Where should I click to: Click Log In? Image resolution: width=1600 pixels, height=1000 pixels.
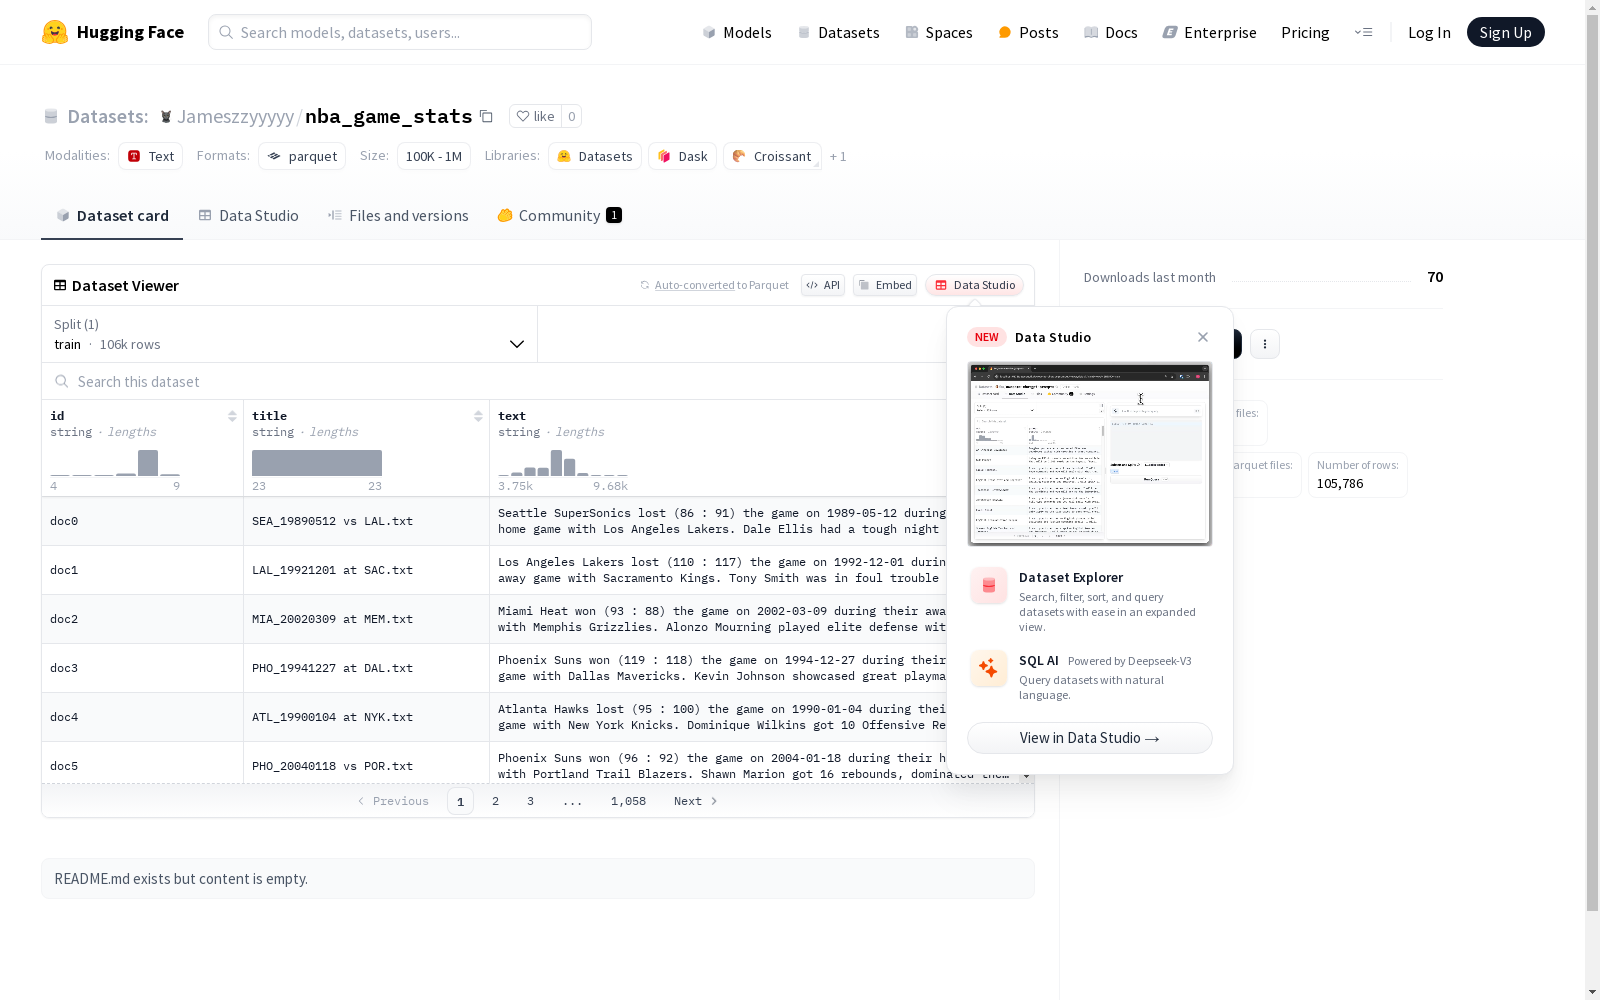pyautogui.click(x=1429, y=32)
